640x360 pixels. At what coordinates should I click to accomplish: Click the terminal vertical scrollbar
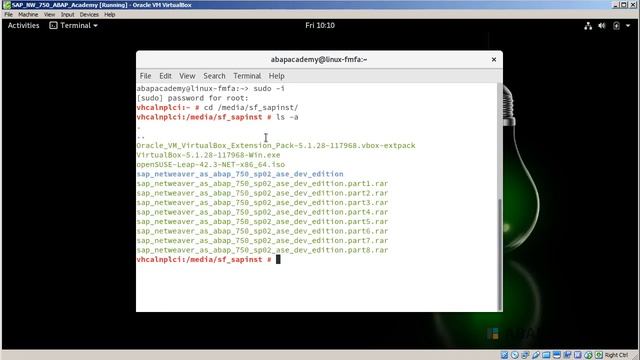click(x=500, y=254)
